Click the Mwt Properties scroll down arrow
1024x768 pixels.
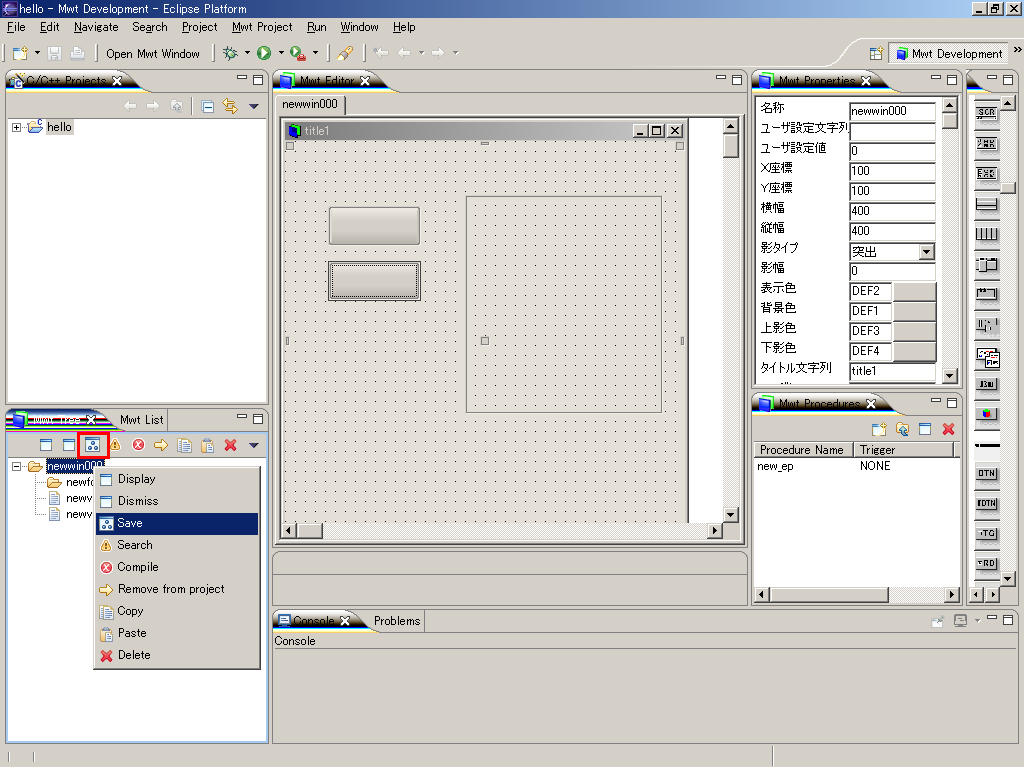pyautogui.click(x=950, y=376)
